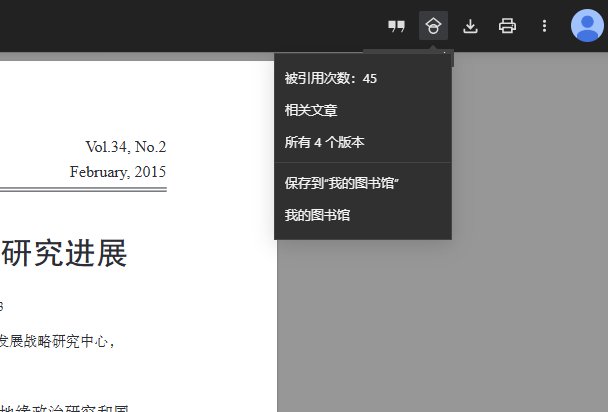This screenshot has width=608, height=412.
Task: Click the February, 2015 date text
Action: 118,172
